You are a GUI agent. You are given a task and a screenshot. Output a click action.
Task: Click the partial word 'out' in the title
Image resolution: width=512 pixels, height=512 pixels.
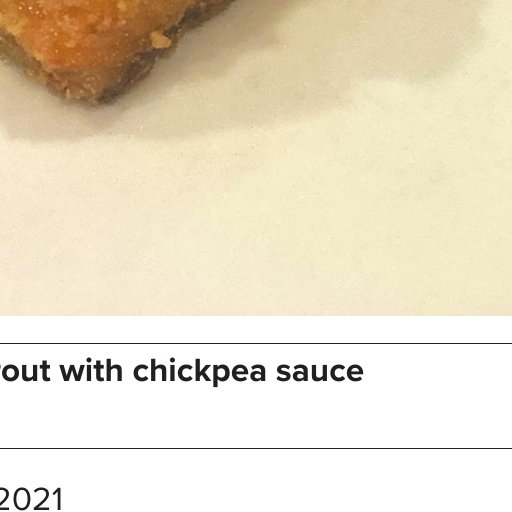tap(25, 371)
